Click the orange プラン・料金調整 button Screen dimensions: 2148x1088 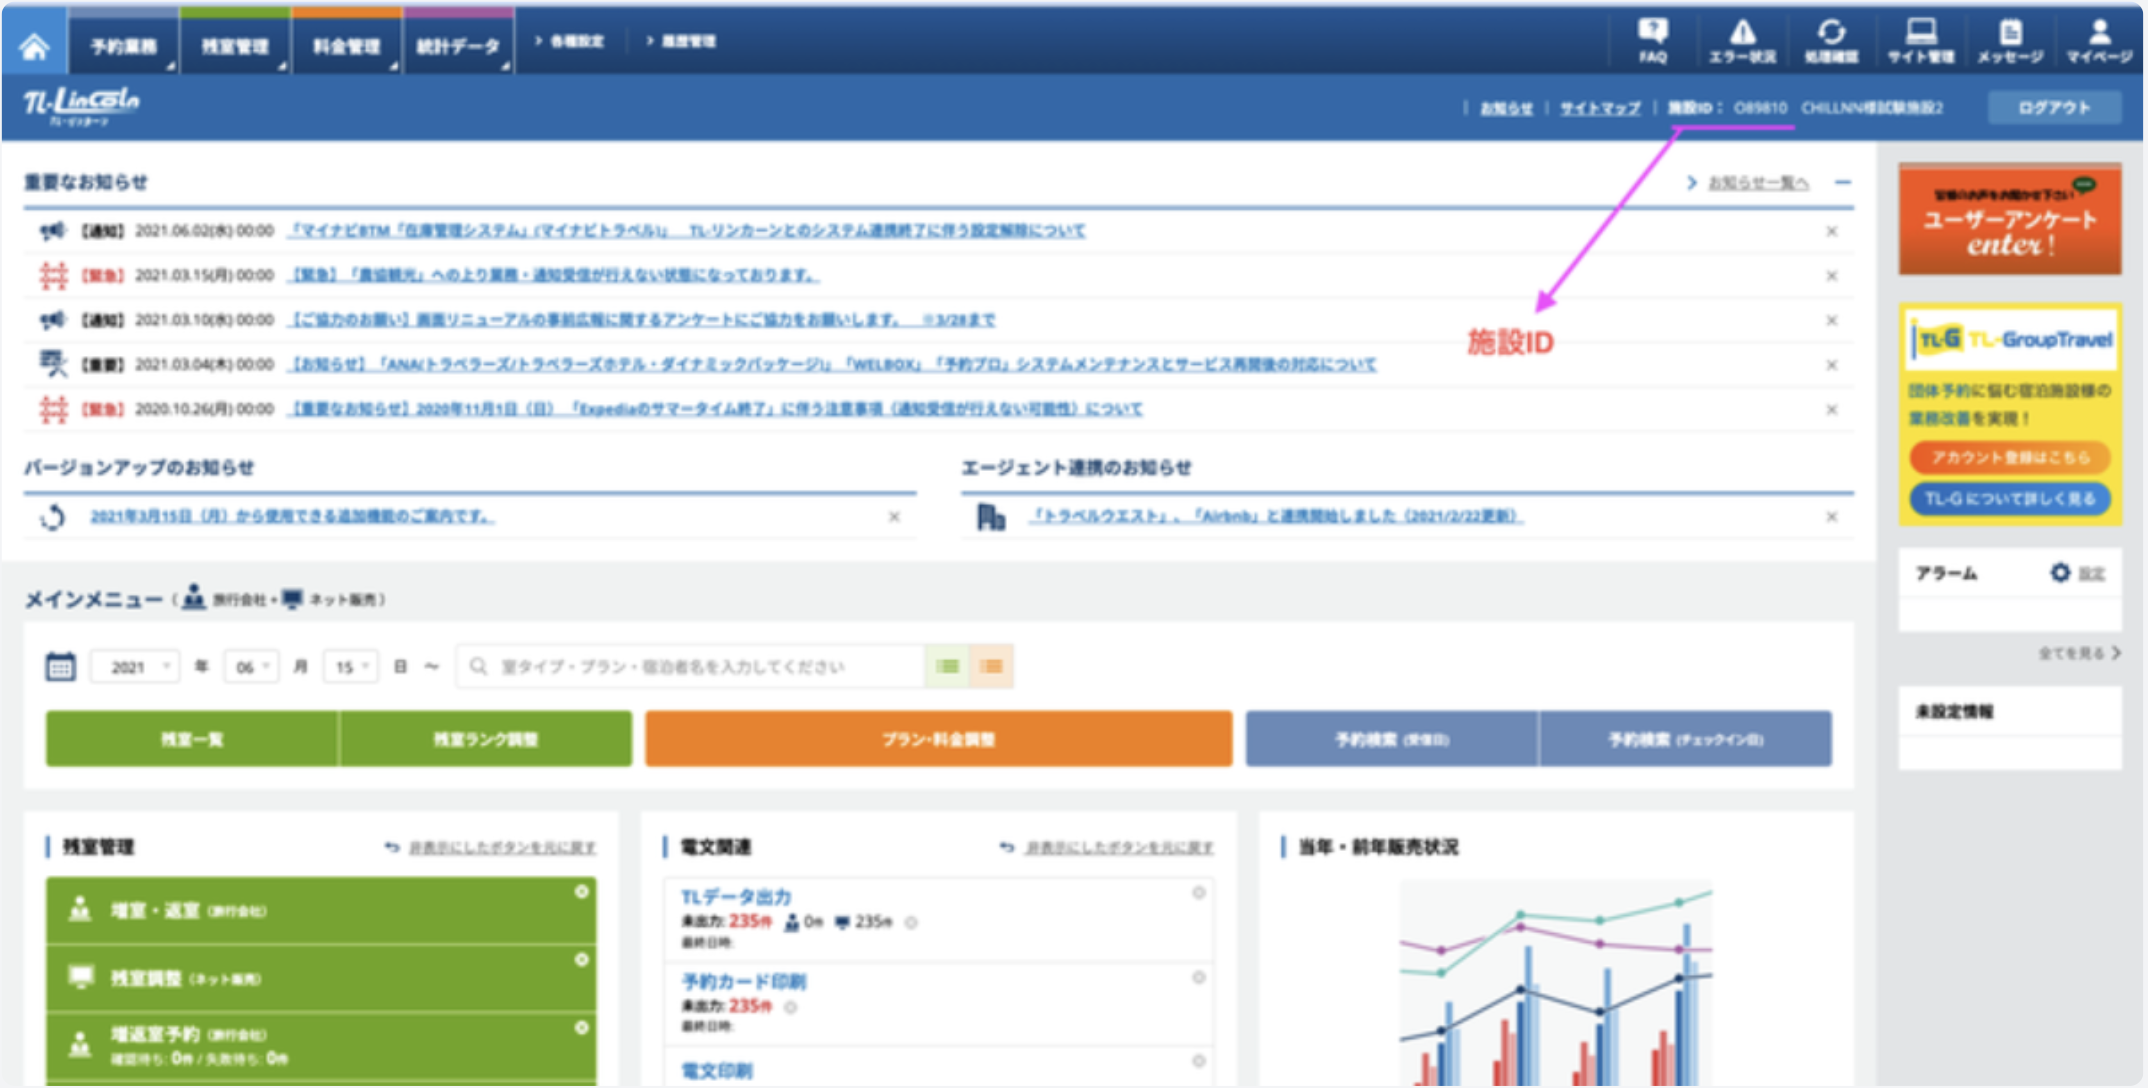point(938,739)
